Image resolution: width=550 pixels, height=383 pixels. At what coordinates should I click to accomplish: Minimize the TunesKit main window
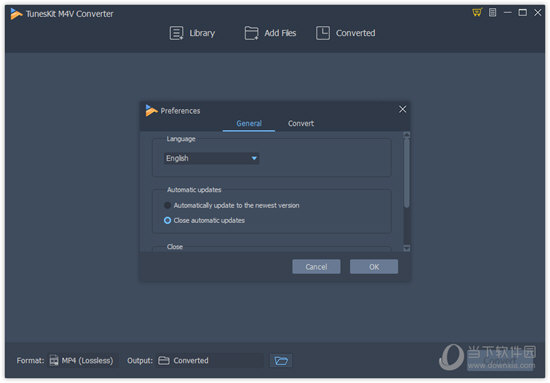508,13
